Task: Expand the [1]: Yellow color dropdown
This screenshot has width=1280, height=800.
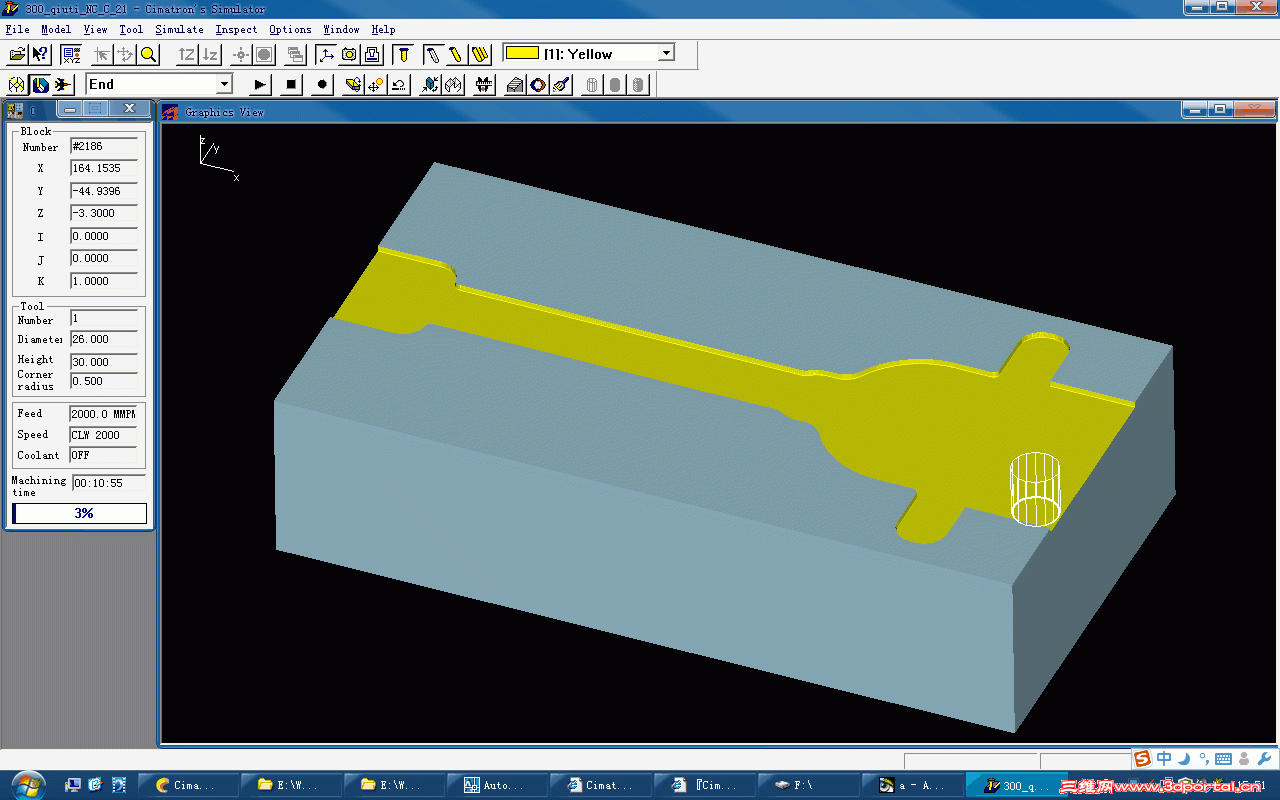Action: [667, 53]
